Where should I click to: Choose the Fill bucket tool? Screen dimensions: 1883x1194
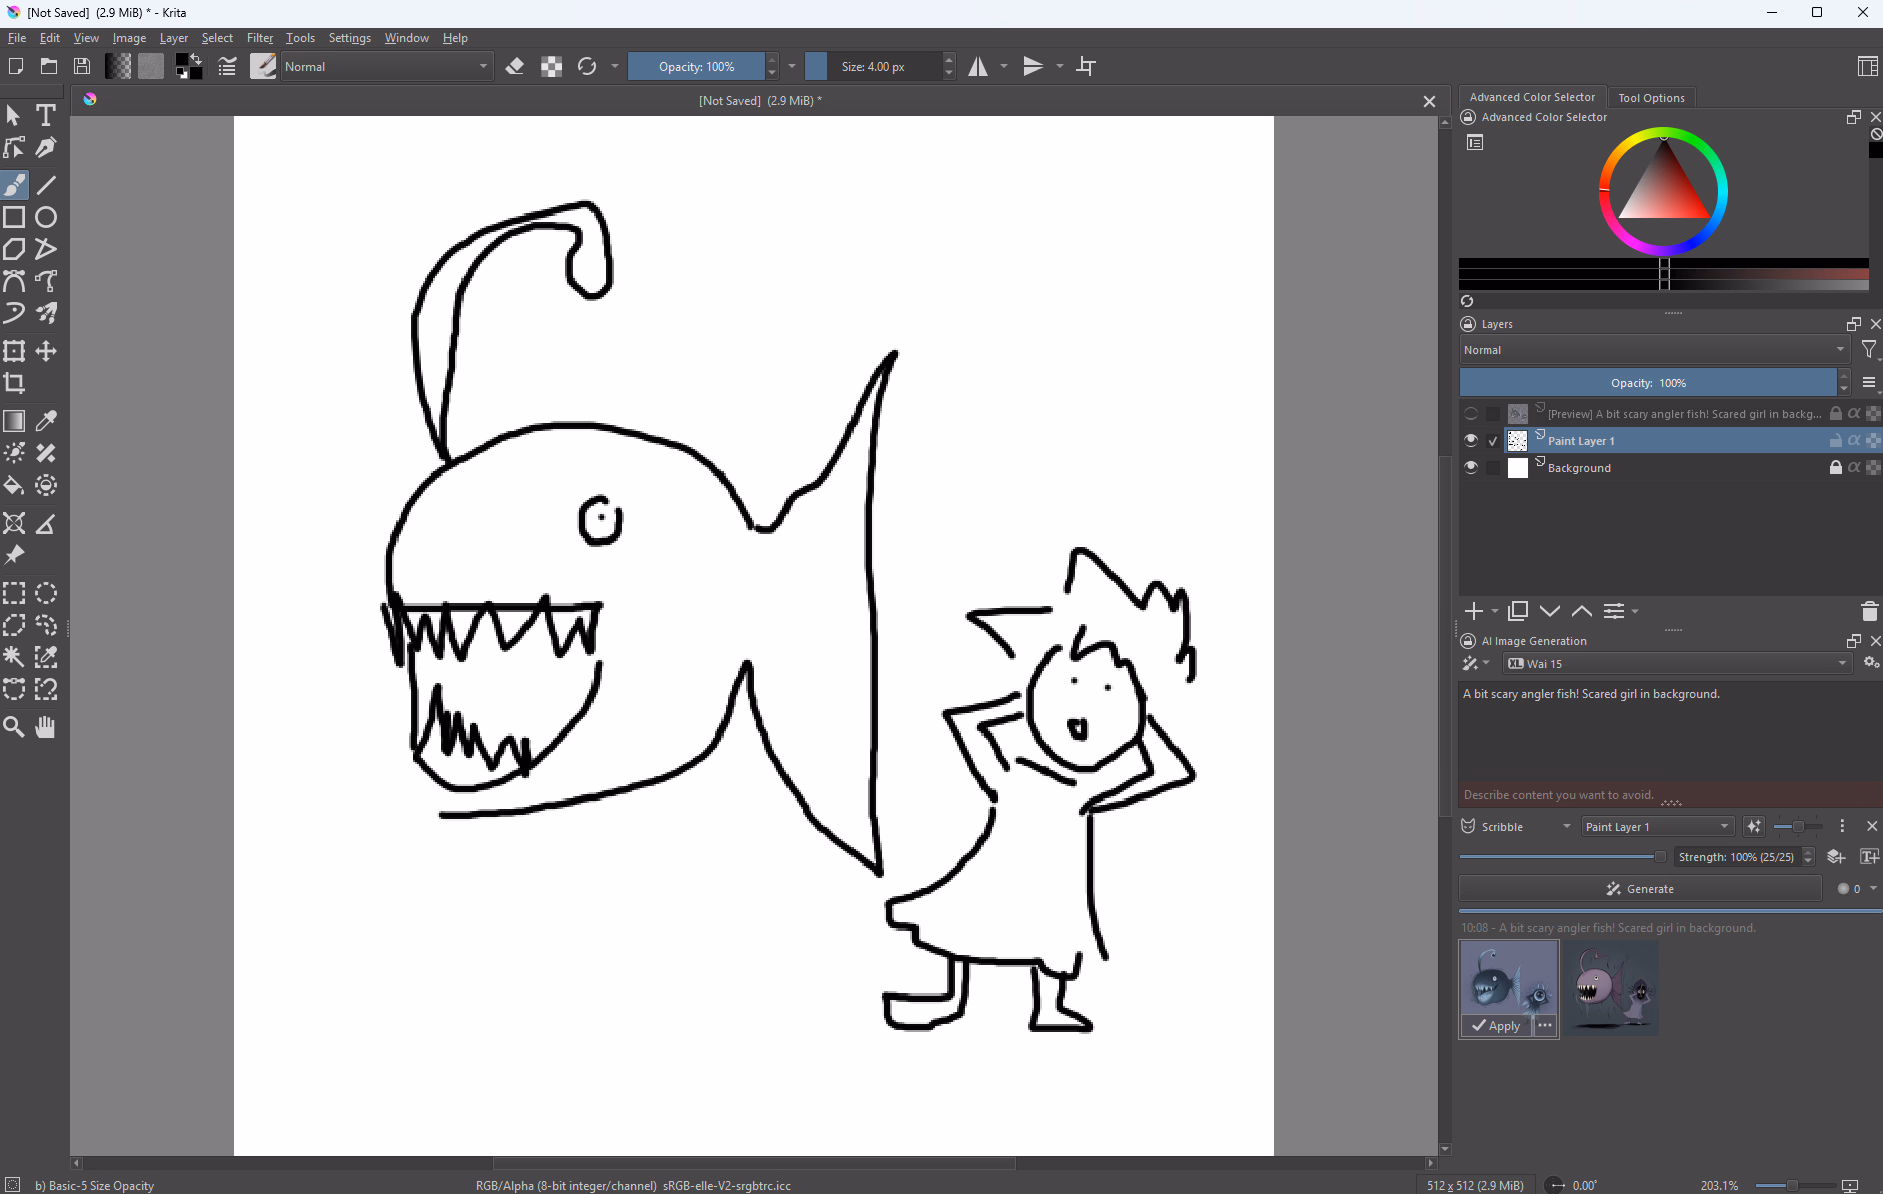[14, 486]
